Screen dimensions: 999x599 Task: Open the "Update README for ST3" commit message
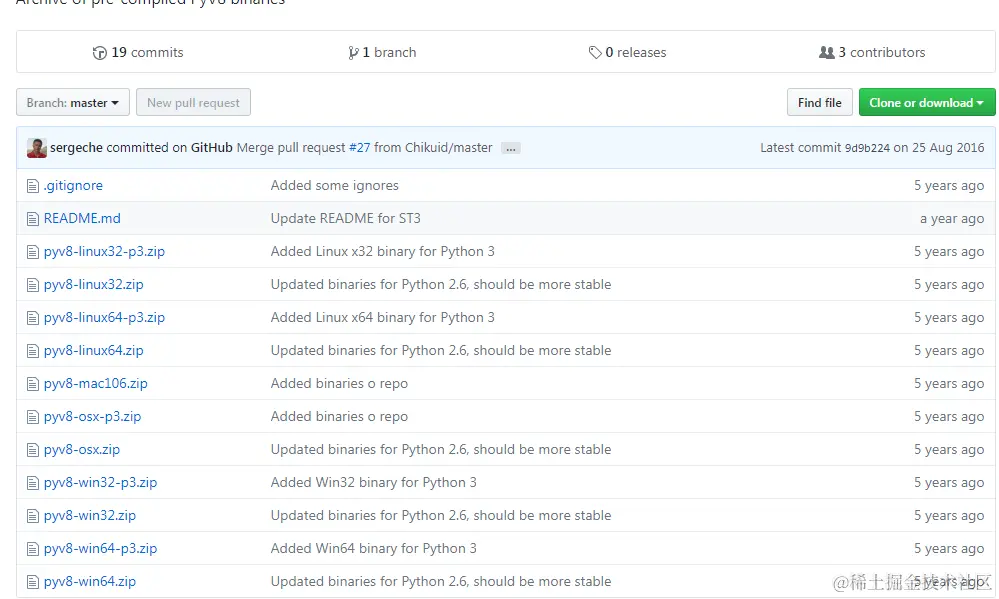[x=345, y=219]
